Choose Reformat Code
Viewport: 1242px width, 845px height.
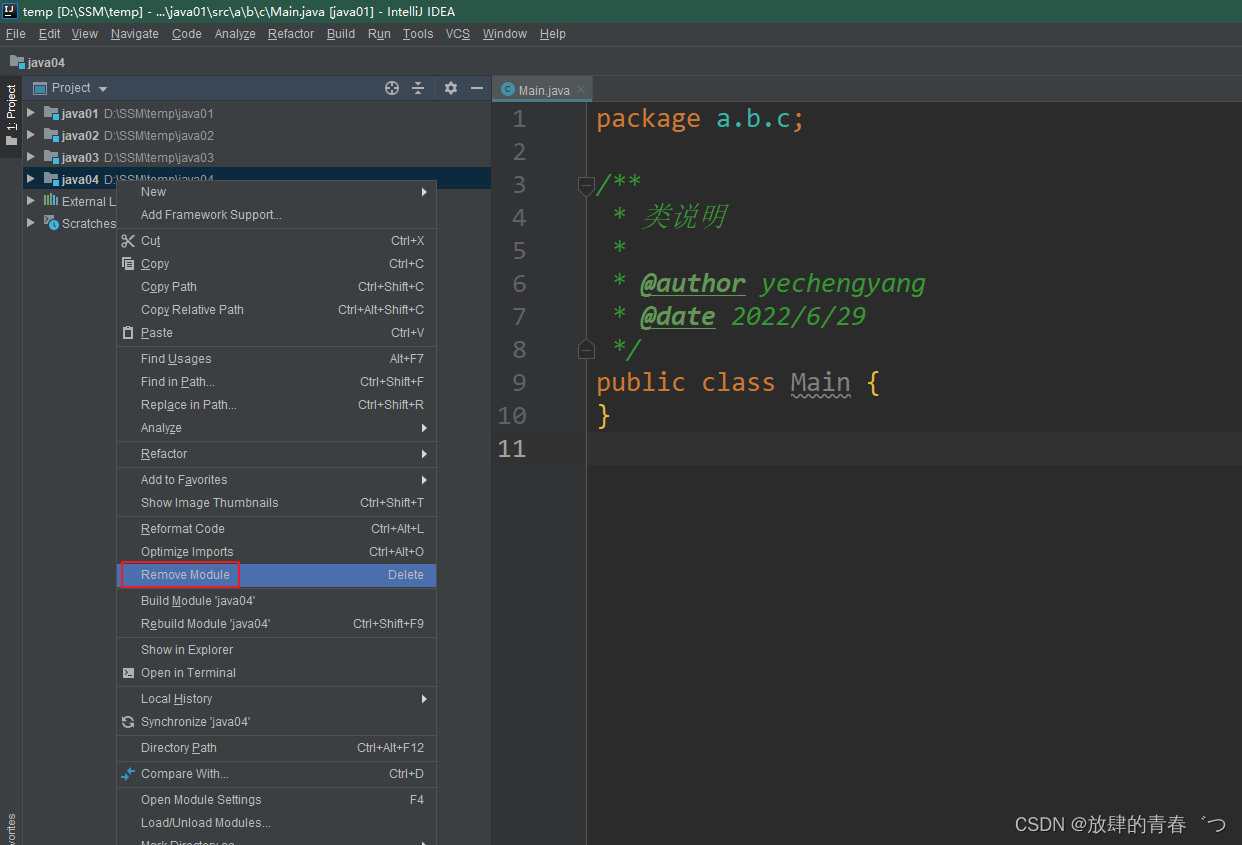coord(276,529)
